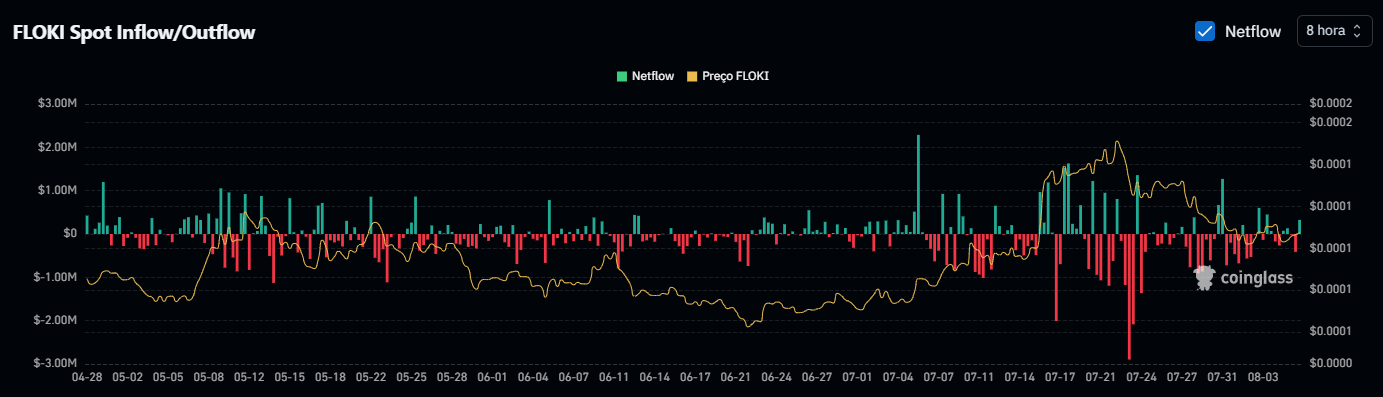Click the $2.00M axis label
Image resolution: width=1383 pixels, height=397 pixels.
click(x=57, y=147)
